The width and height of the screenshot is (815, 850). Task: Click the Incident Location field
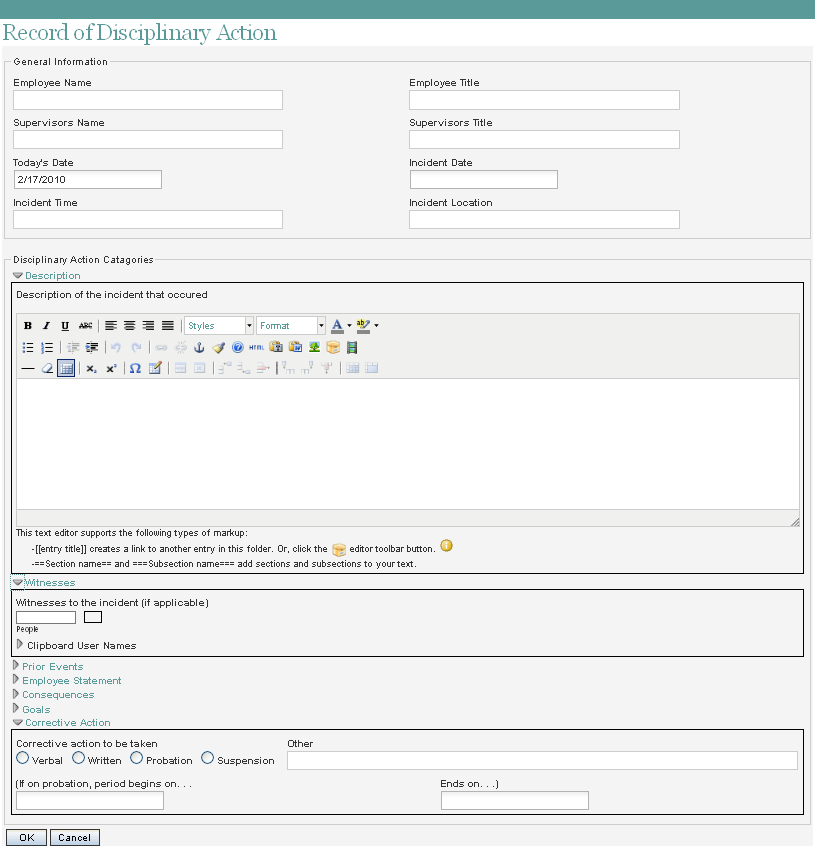pos(544,220)
